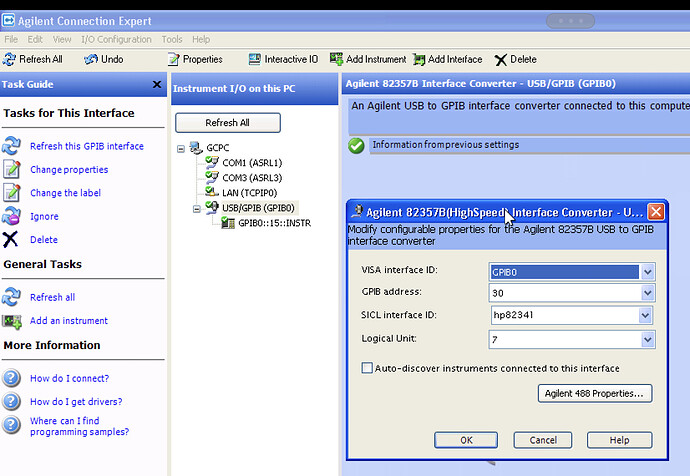The image size is (690, 476).
Task: Click the Add Interface toolbar icon
Action: [x=419, y=59]
